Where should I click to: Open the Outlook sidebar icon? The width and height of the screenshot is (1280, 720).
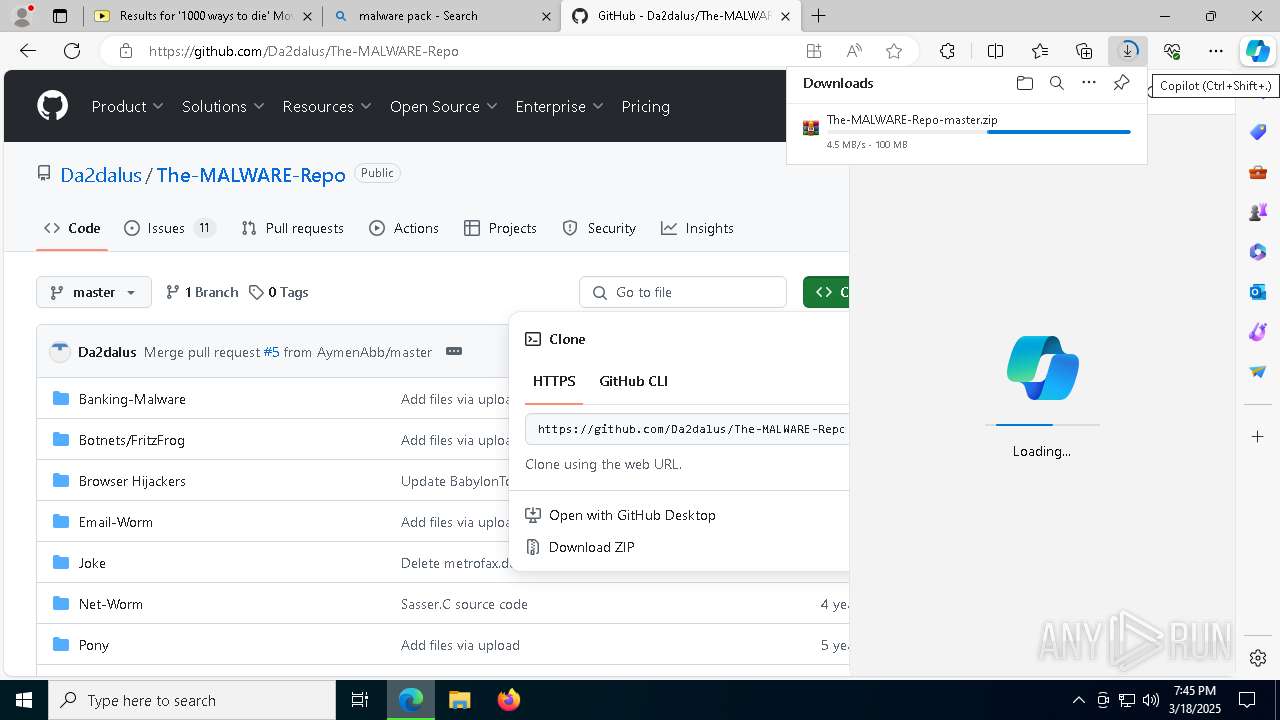click(x=1258, y=292)
